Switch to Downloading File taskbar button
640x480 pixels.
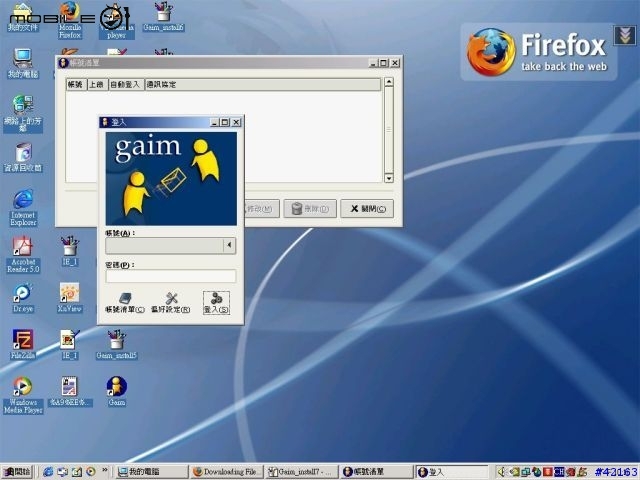(x=227, y=472)
